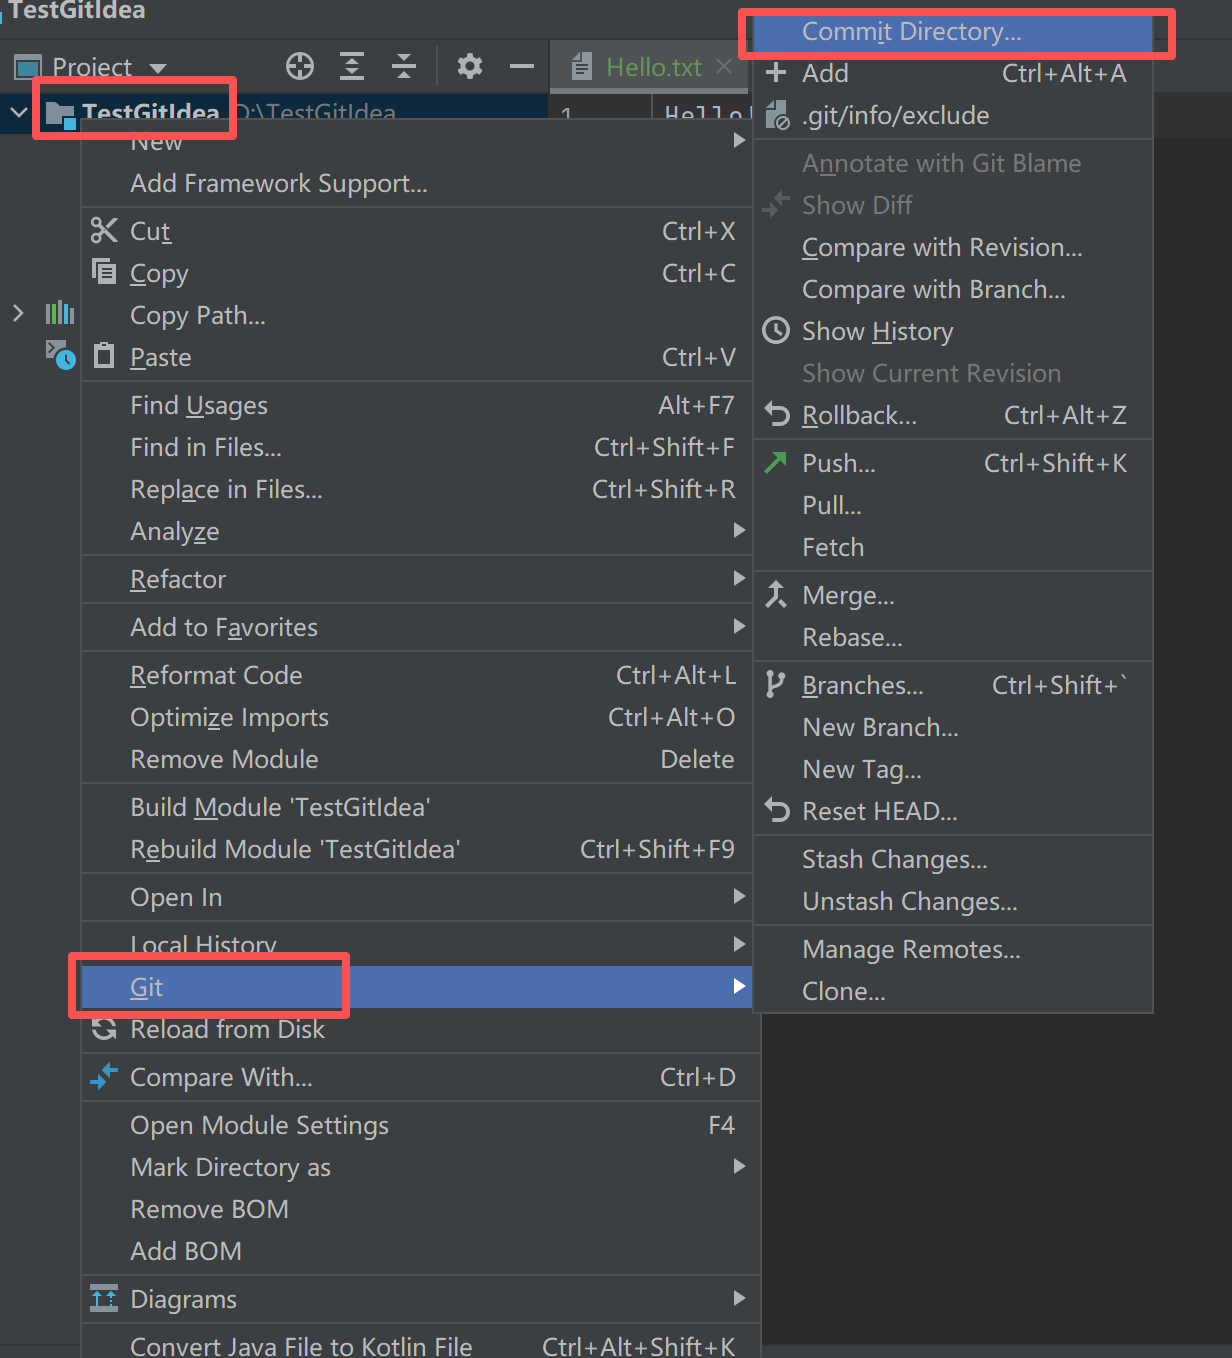Expand the Local History submenu
This screenshot has width=1232, height=1358.
416,945
